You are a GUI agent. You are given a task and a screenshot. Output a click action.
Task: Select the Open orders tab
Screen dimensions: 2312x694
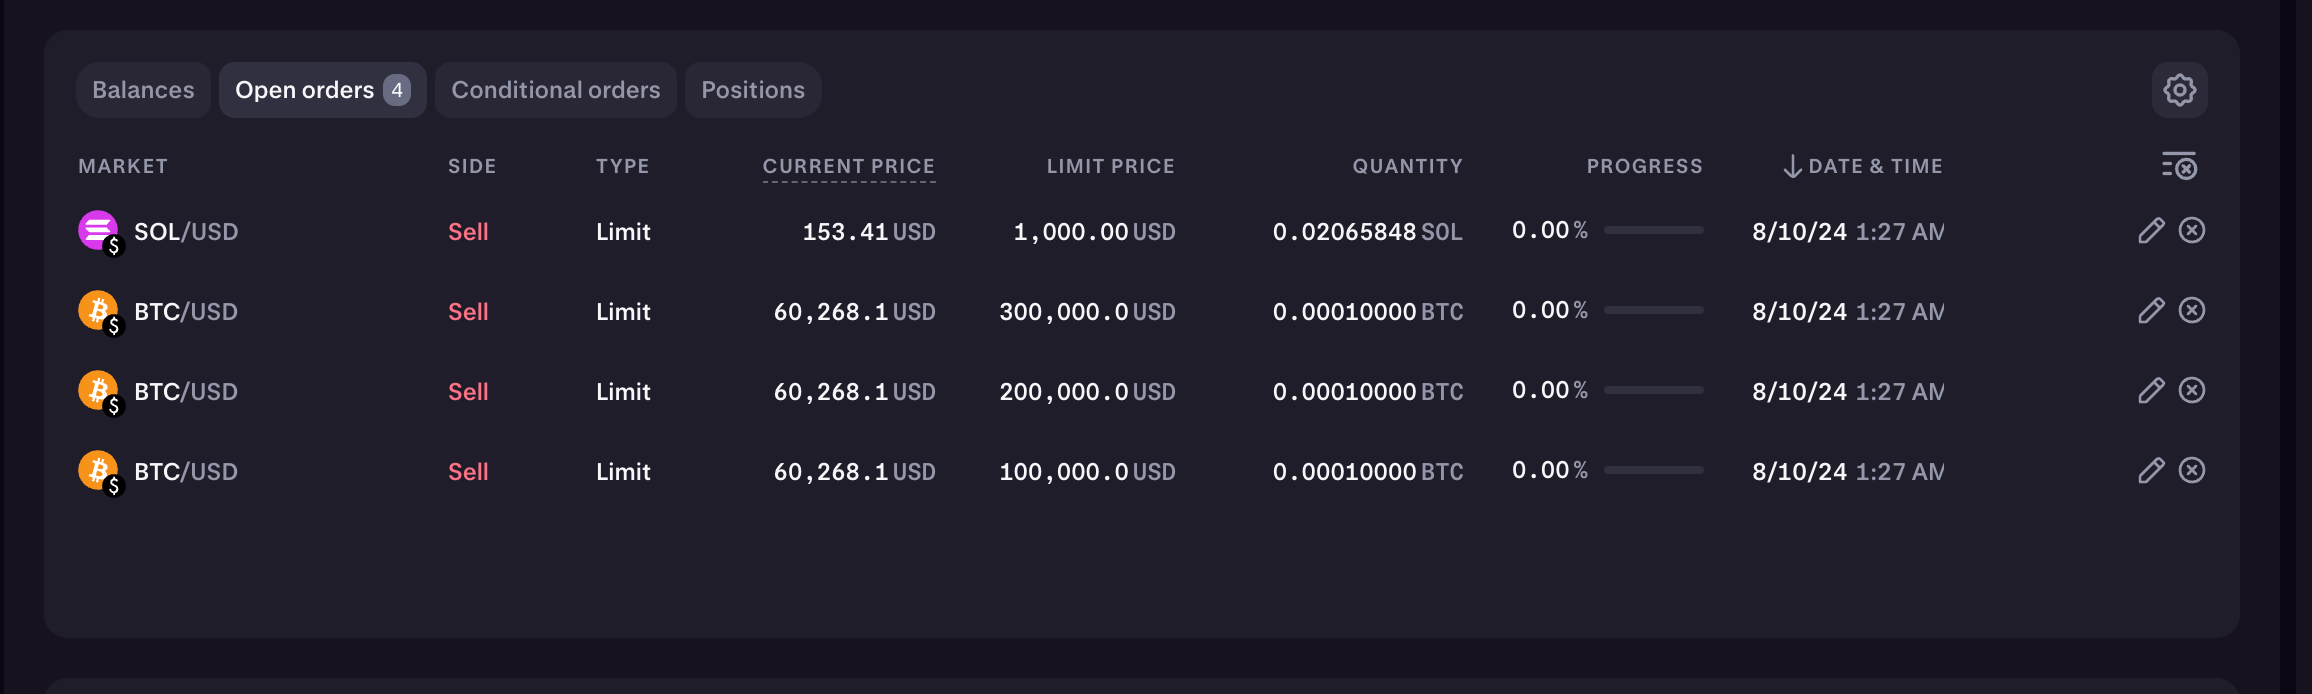[322, 90]
